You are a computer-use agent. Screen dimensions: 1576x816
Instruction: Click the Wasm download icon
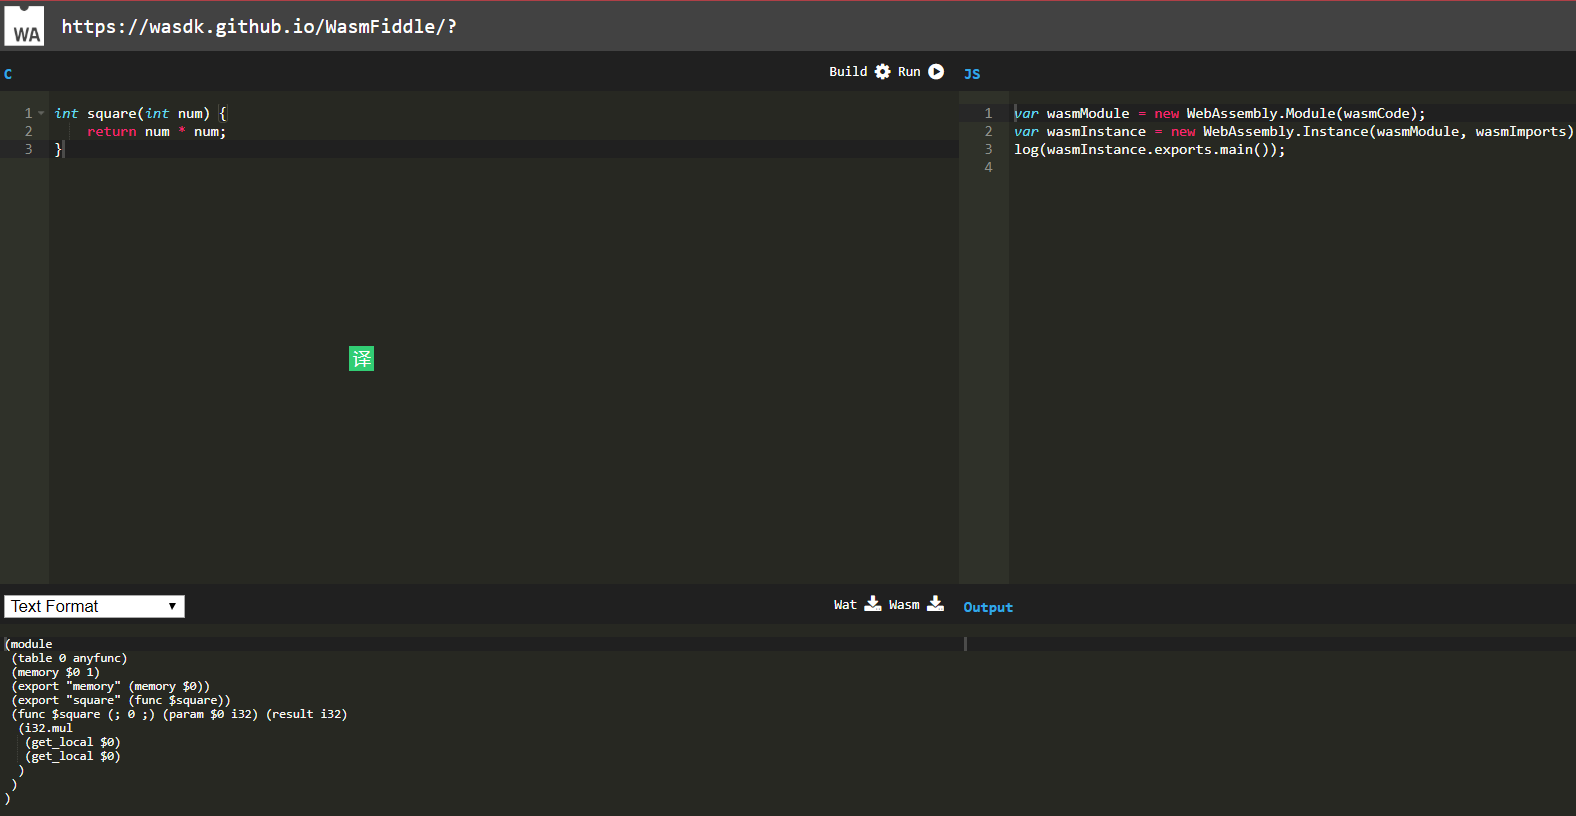tap(936, 604)
